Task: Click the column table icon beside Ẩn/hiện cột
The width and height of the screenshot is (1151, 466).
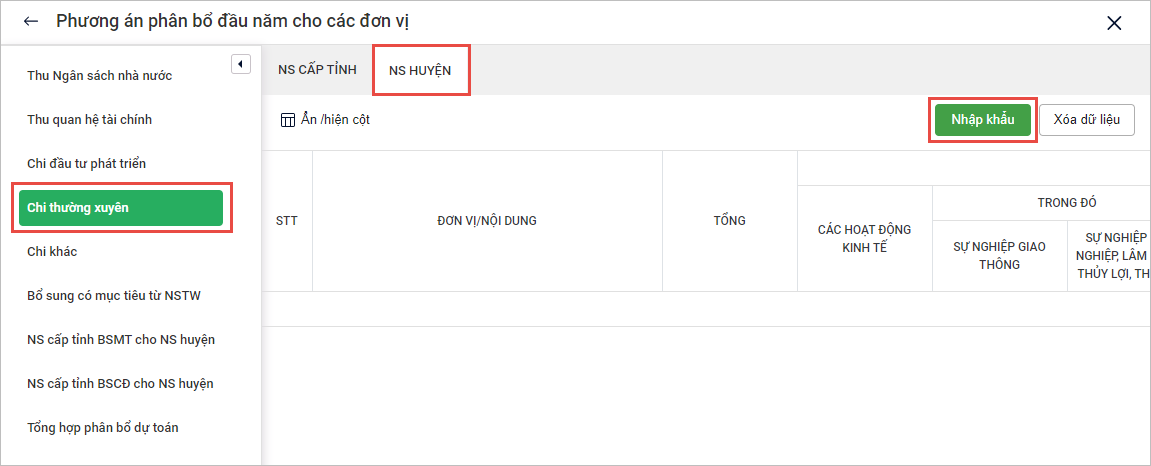Action: coord(288,120)
